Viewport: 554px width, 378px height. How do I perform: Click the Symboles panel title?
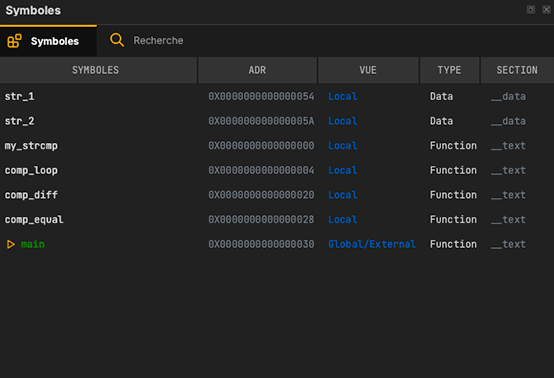(x=33, y=11)
